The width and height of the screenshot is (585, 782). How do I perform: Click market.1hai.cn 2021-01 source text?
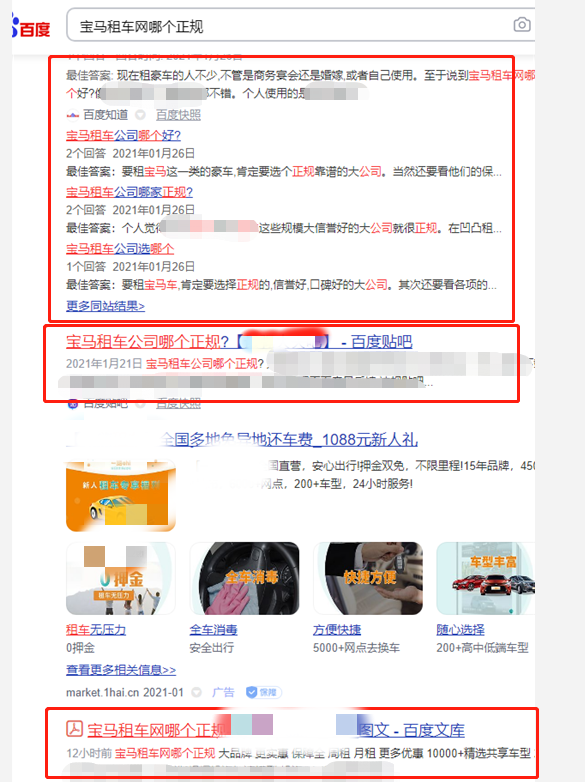click(125, 692)
